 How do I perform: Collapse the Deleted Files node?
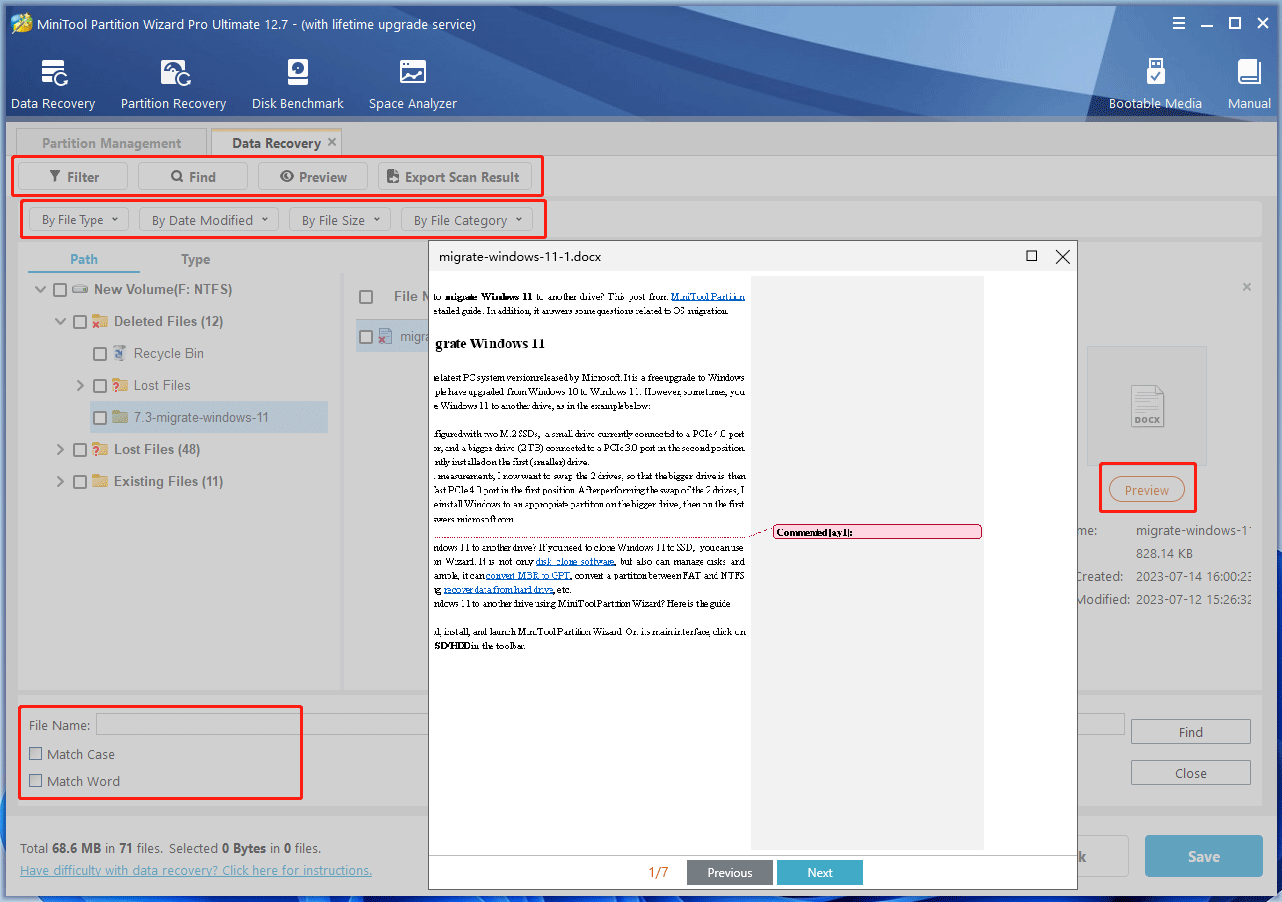61,321
